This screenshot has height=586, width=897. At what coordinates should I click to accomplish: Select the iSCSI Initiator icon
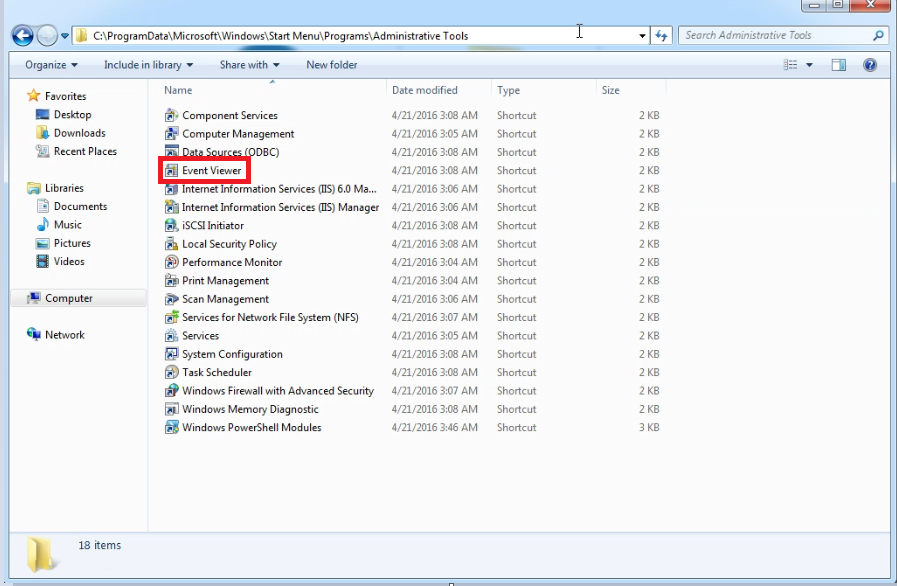171,225
